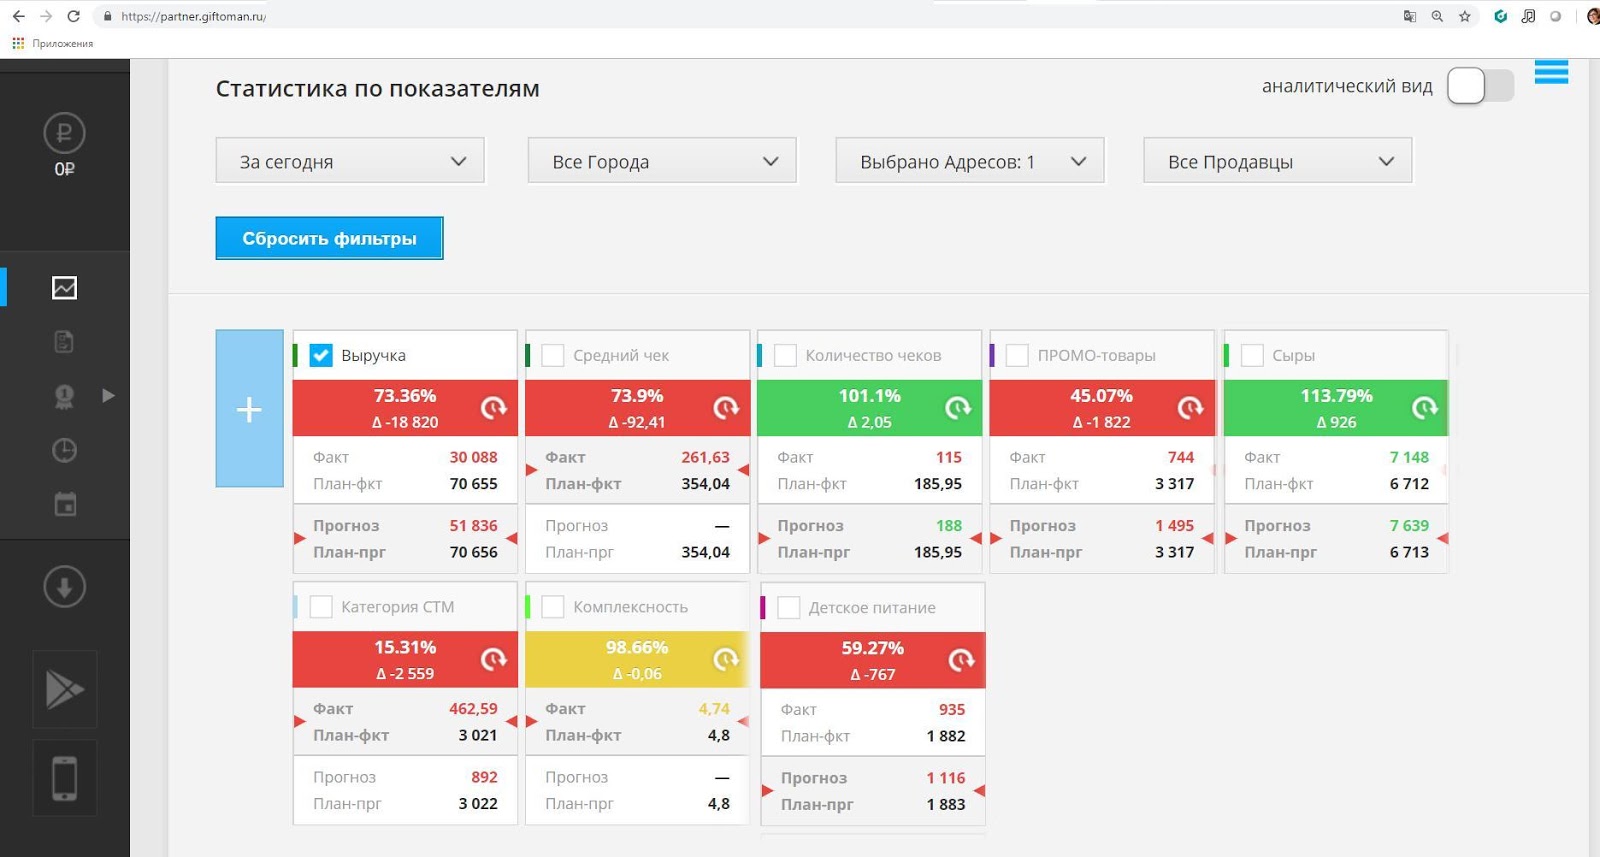Open Приложения apps shortcut in bookmarks bar
The image size is (1600, 857).
click(x=53, y=43)
